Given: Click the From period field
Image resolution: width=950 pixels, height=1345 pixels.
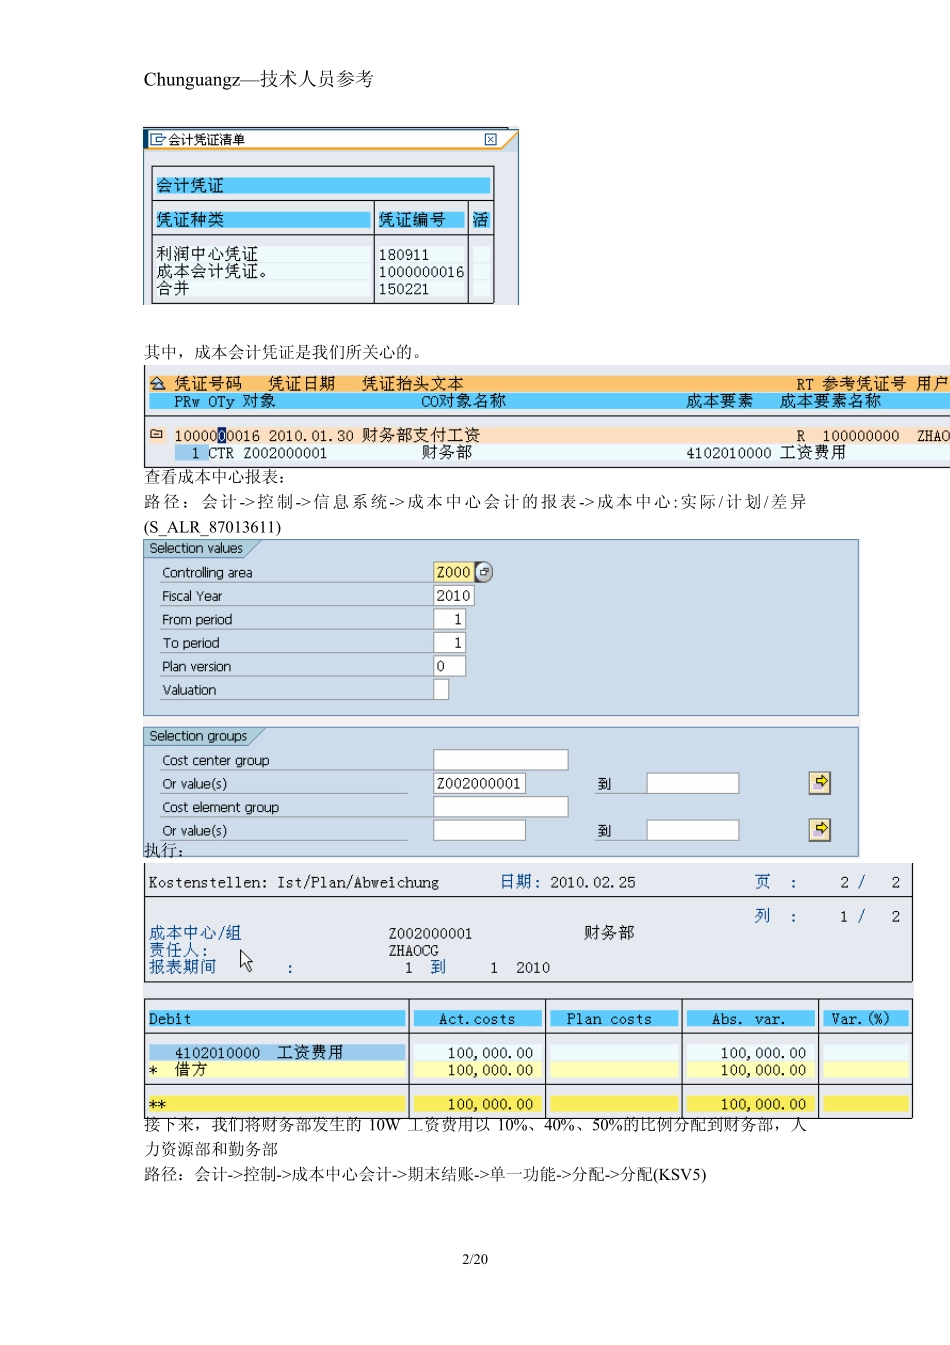Looking at the screenshot, I should click(x=449, y=619).
